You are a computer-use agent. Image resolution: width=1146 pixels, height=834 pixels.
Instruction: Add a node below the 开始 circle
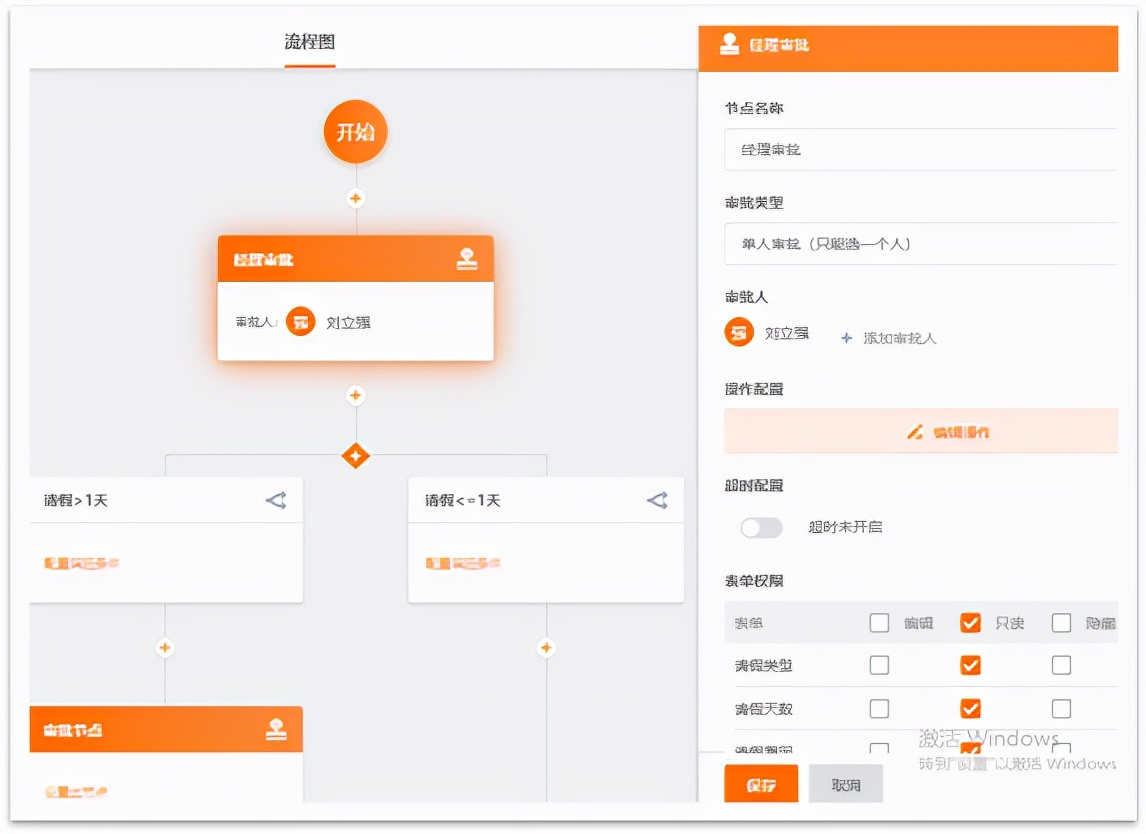(x=356, y=199)
